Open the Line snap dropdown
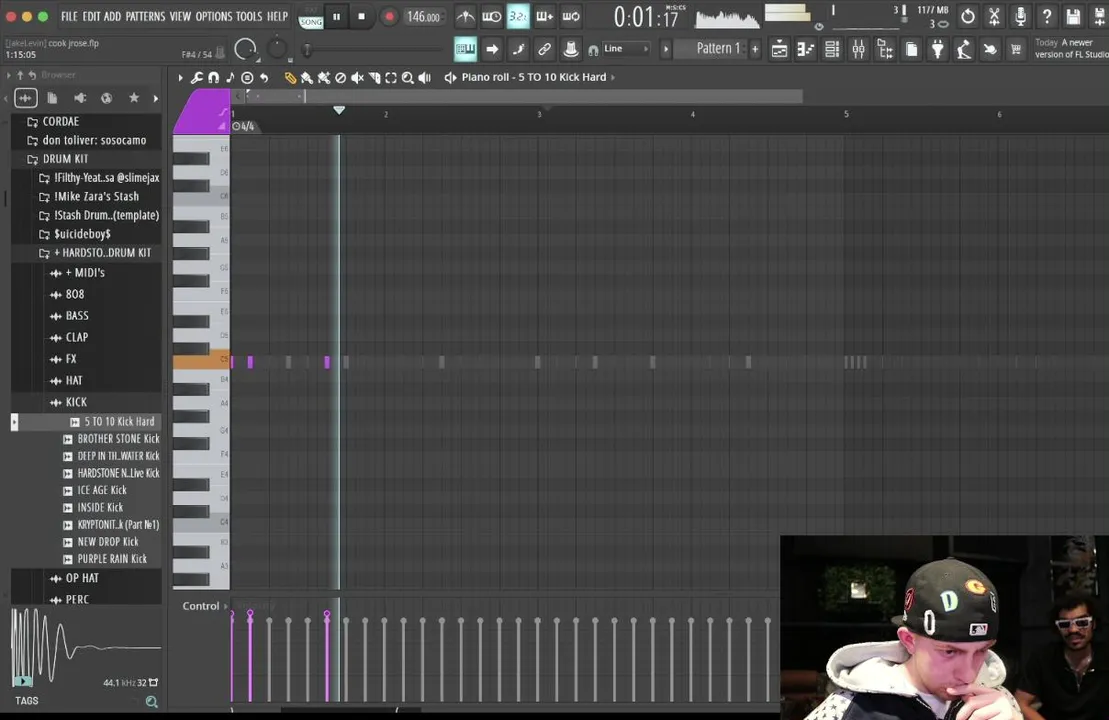This screenshot has height=720, width=1109. coord(627,49)
